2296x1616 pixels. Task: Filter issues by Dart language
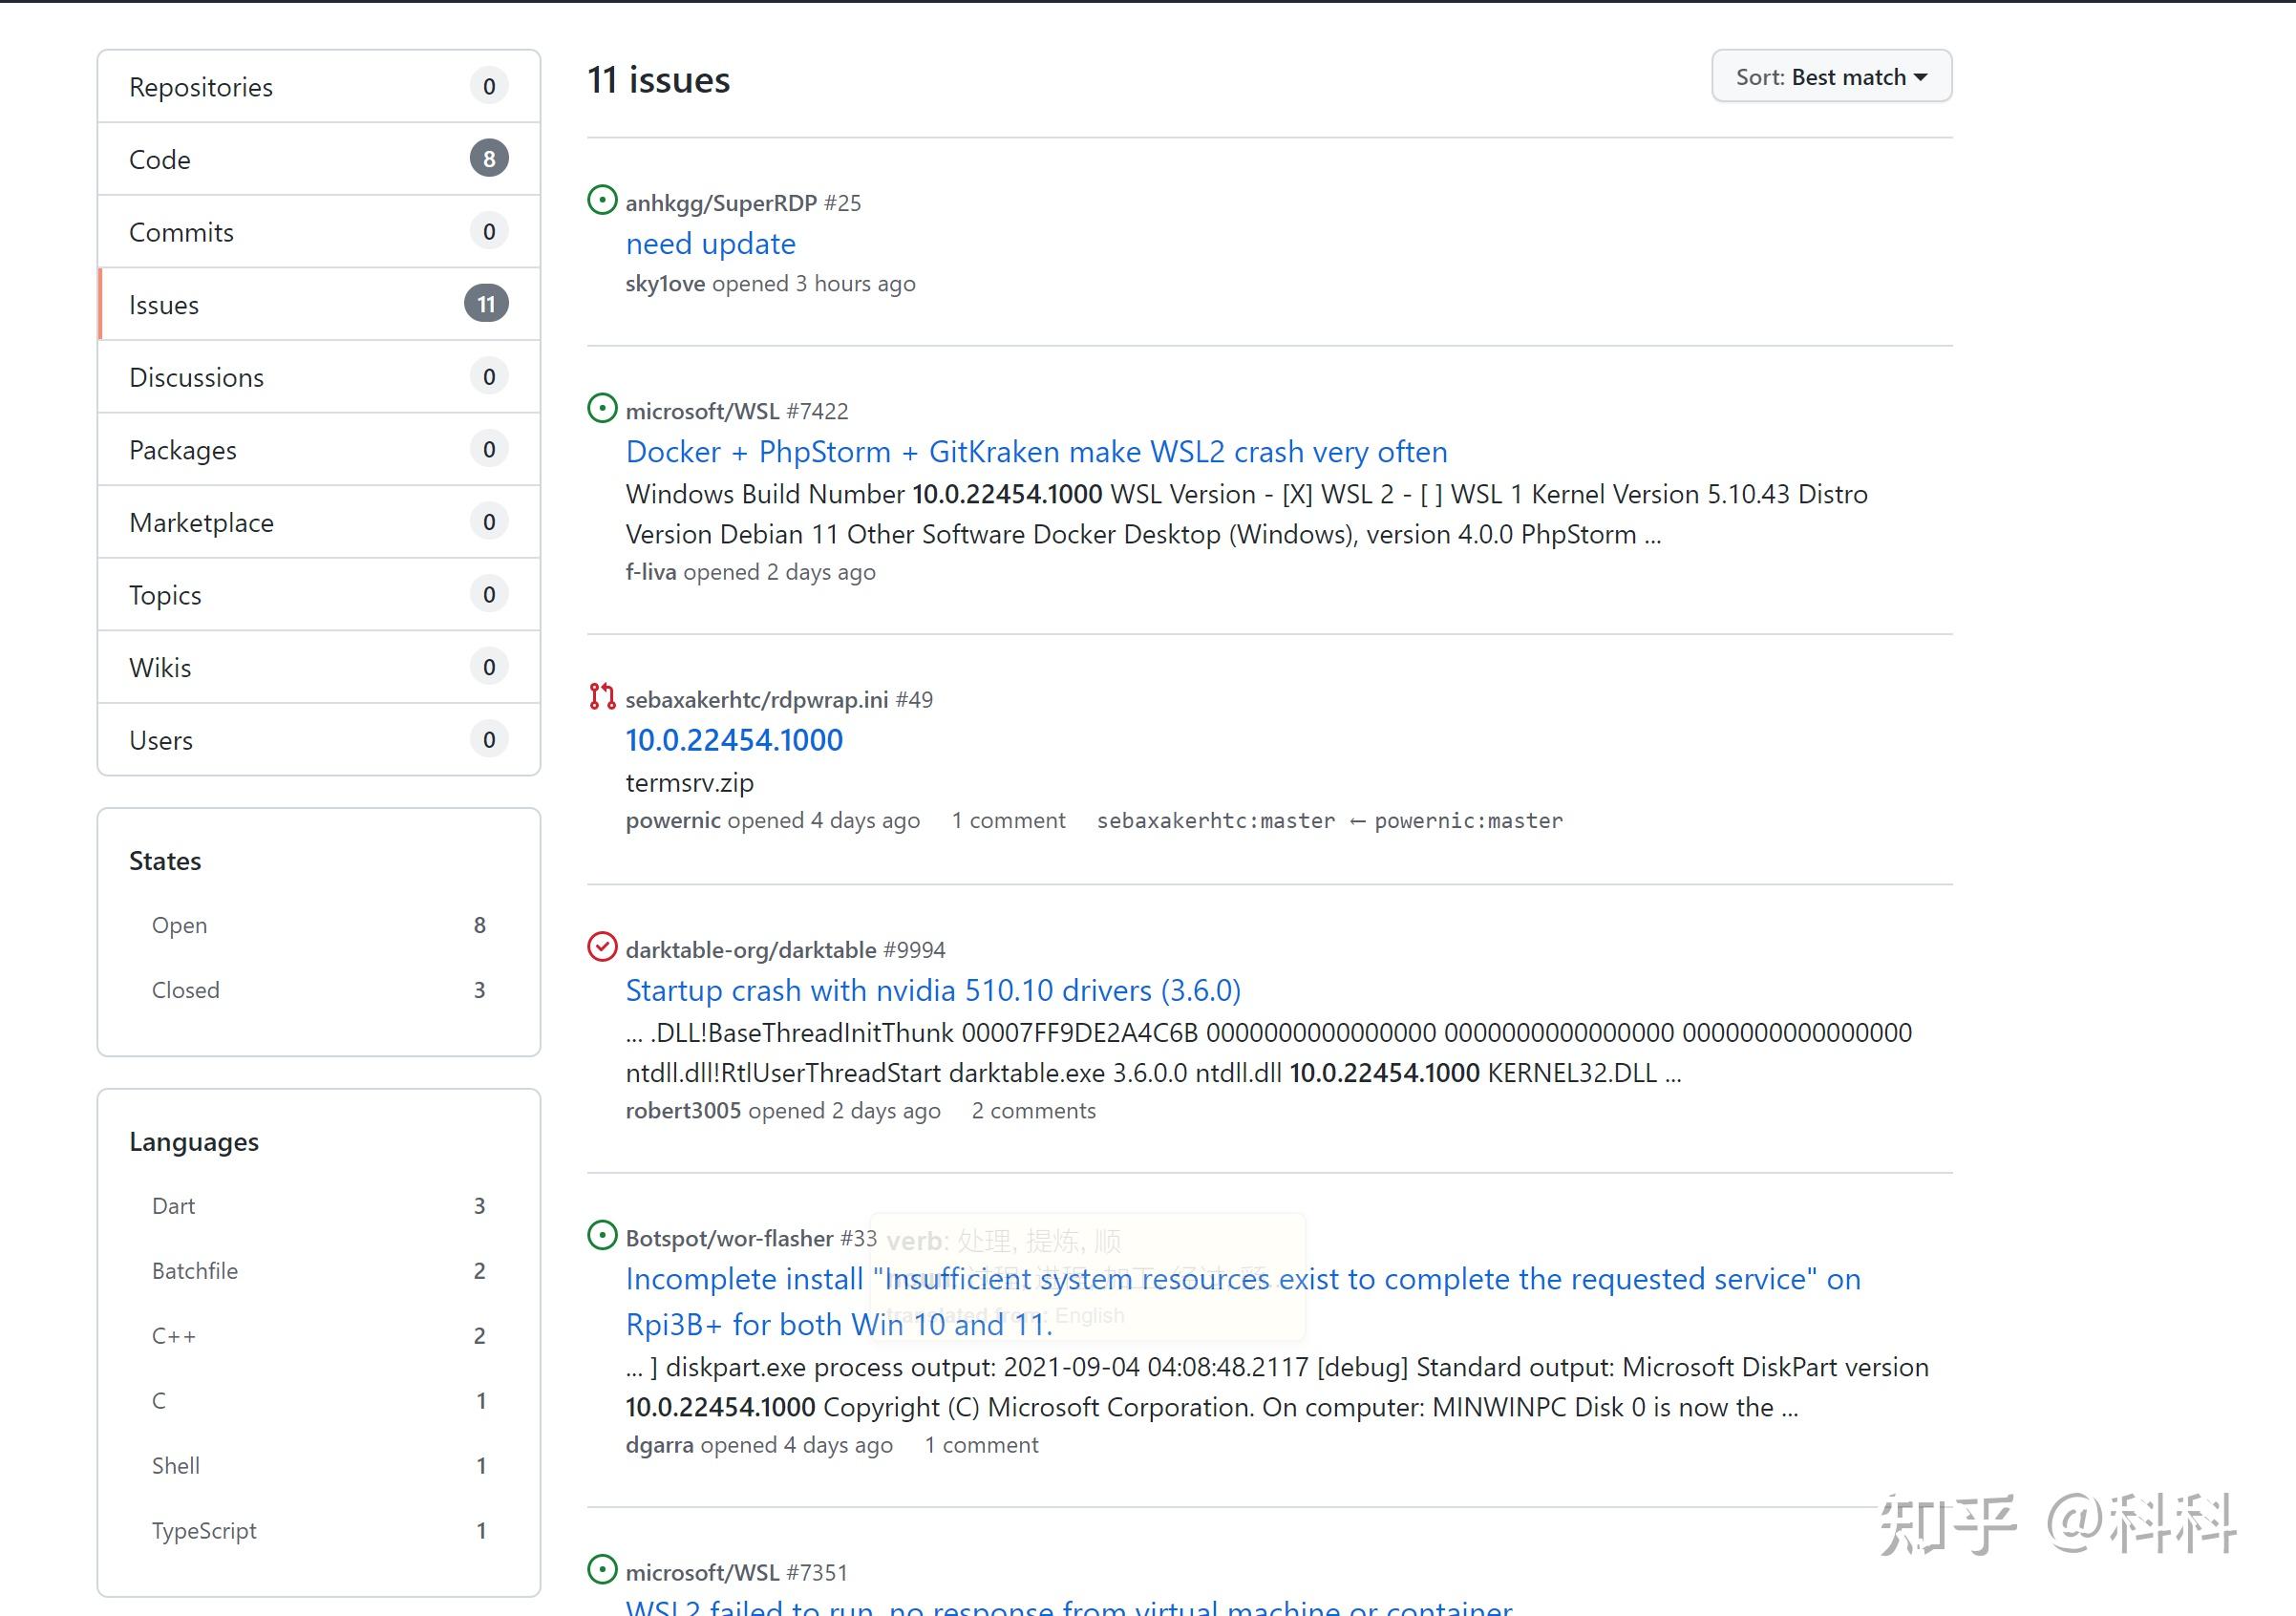click(x=318, y=1206)
